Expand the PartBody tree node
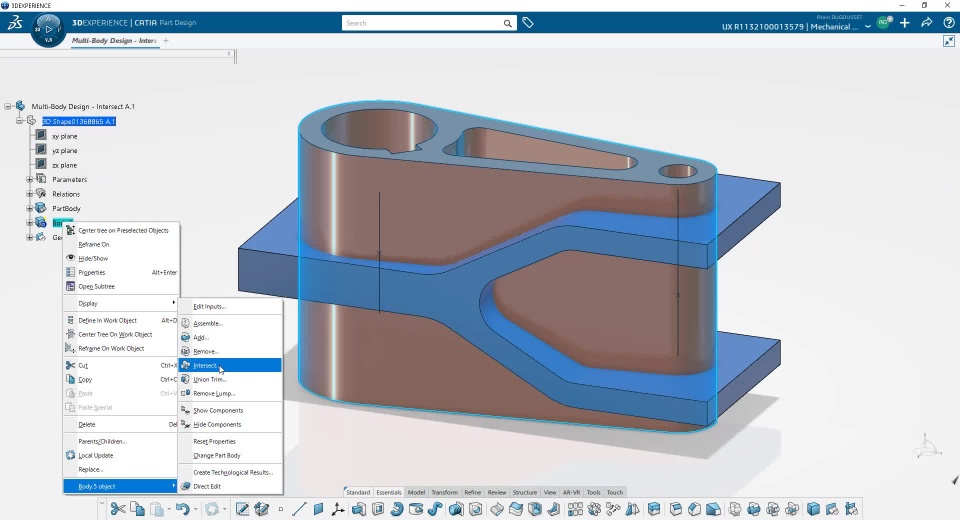The image size is (960, 520). 29,208
